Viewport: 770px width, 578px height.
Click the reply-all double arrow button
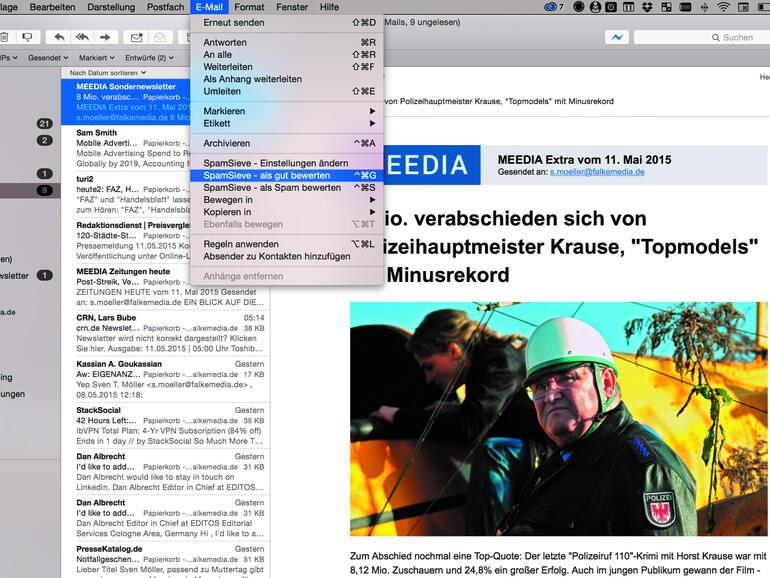pos(82,37)
